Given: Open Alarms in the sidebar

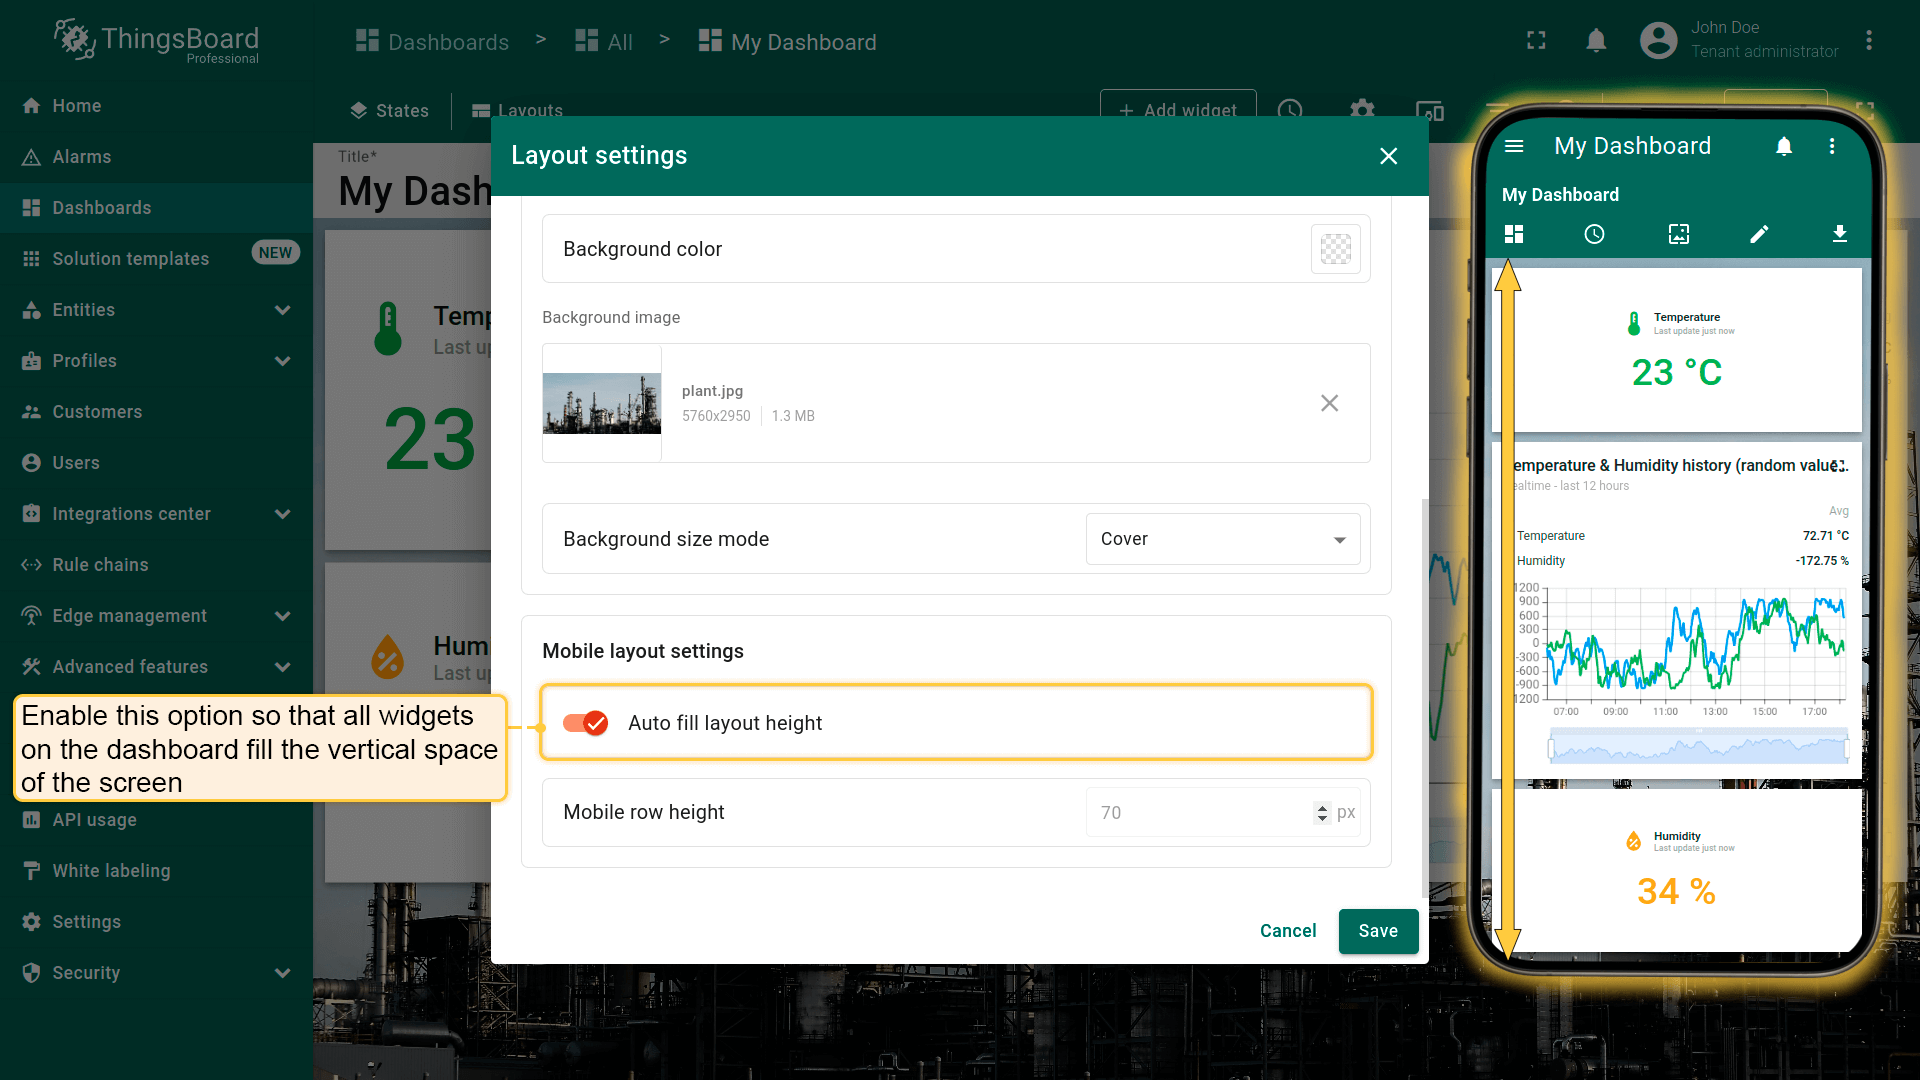Looking at the screenshot, I should (82, 157).
